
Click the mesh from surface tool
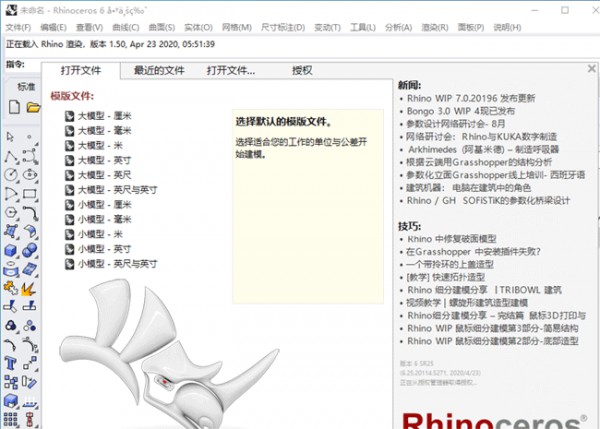30,269
